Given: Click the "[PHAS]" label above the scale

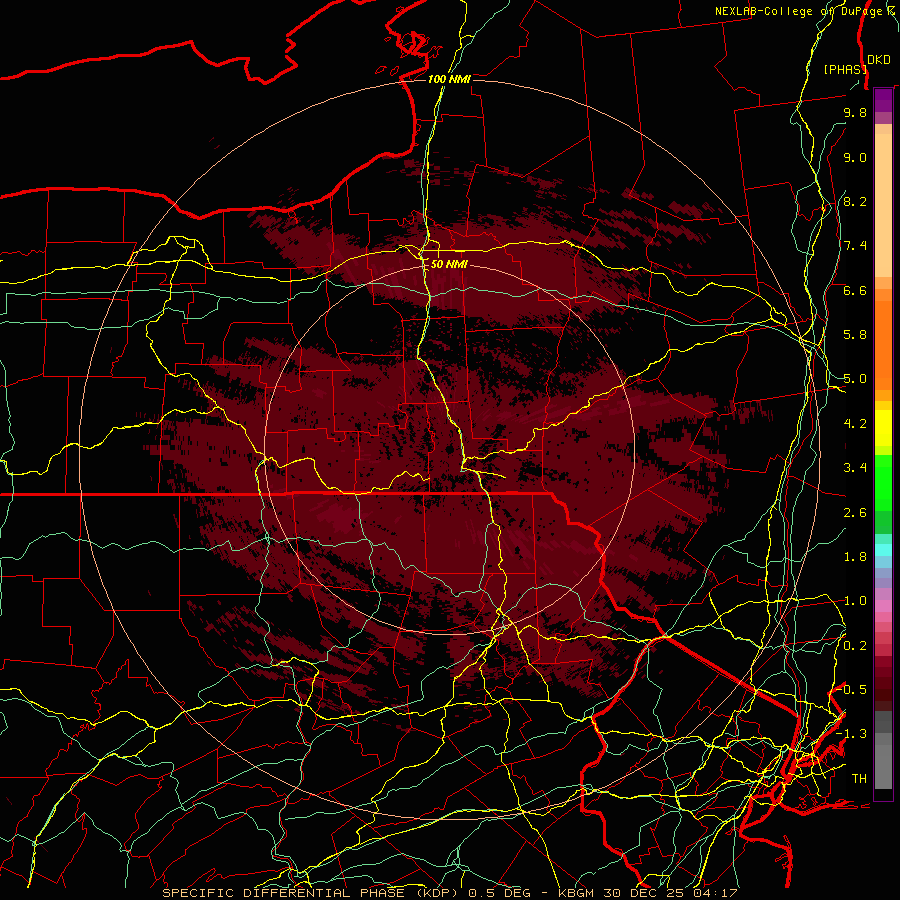Looking at the screenshot, I should (x=844, y=69).
